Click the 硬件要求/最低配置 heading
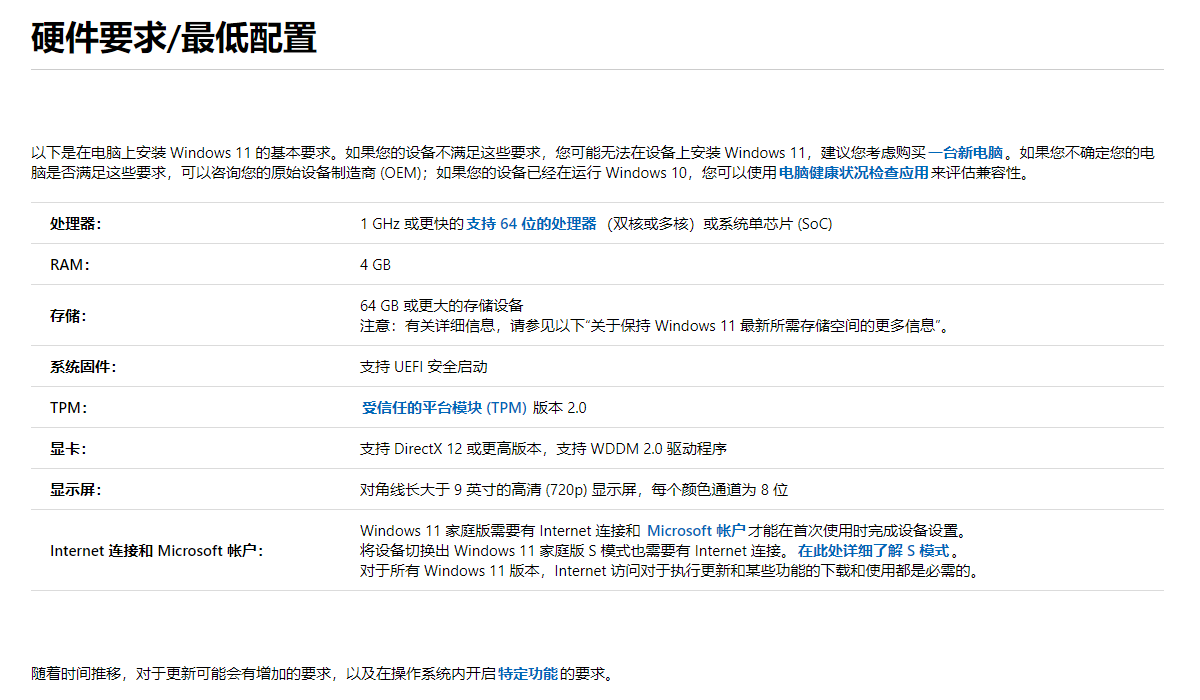 (174, 38)
